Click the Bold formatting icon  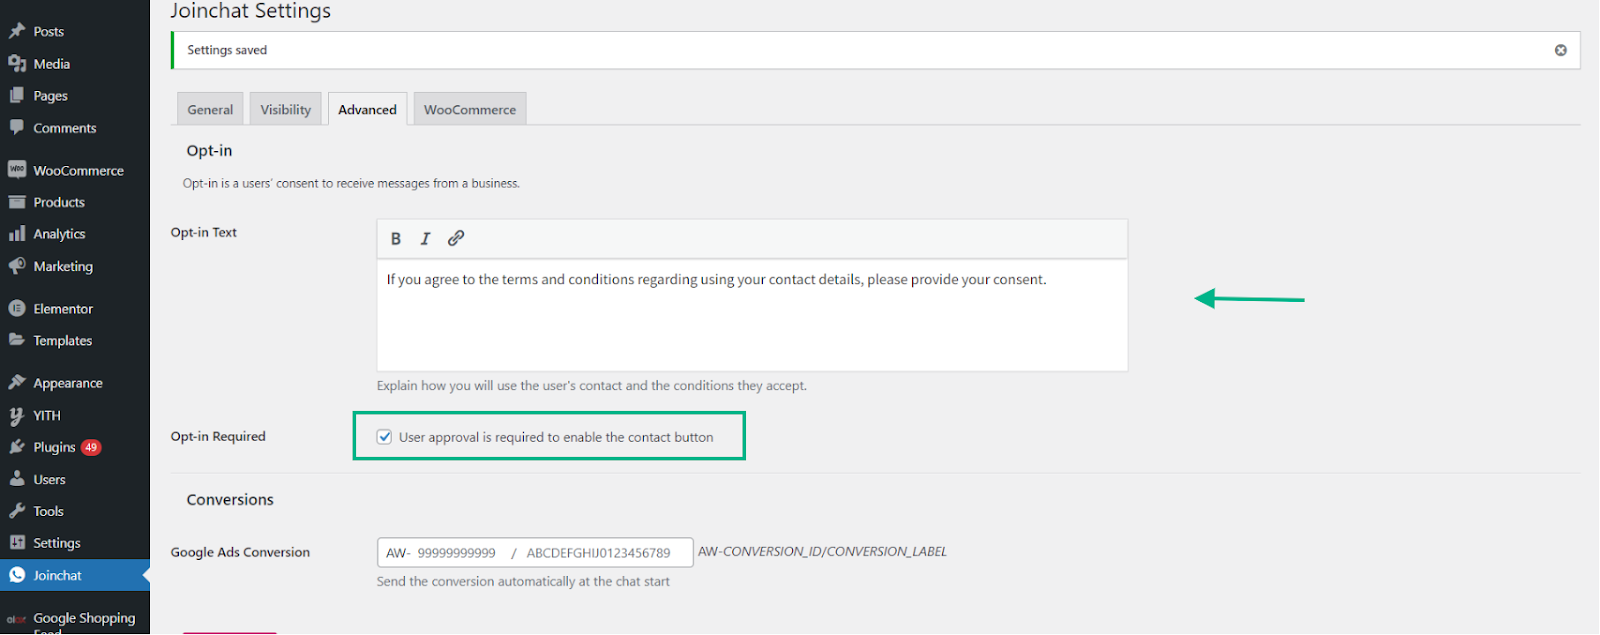point(396,239)
